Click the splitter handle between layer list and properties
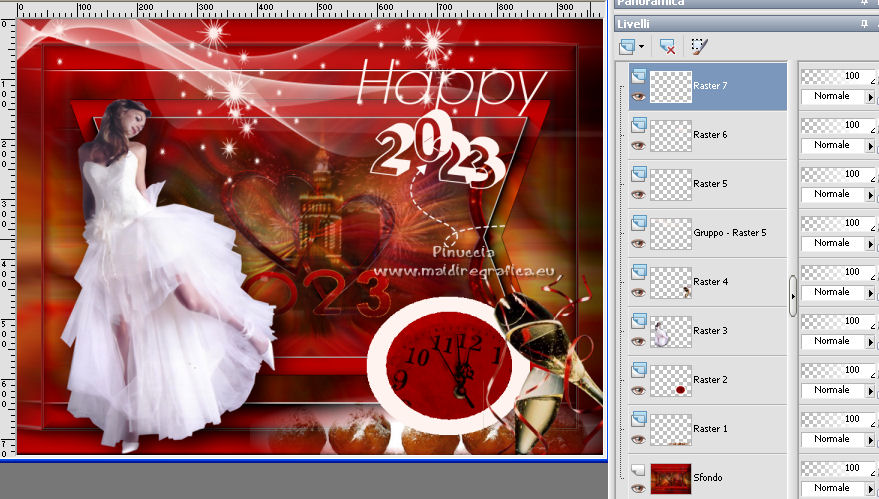 point(793,295)
